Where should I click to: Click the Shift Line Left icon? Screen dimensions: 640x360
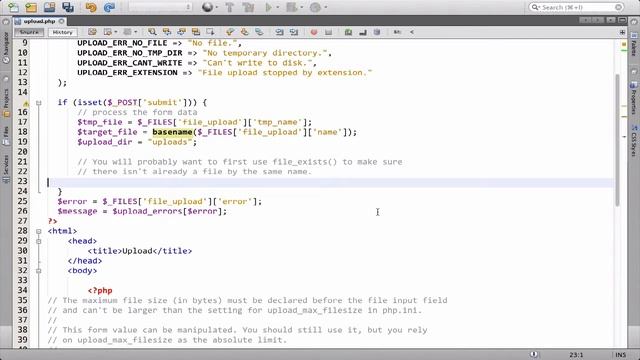[x=279, y=32]
